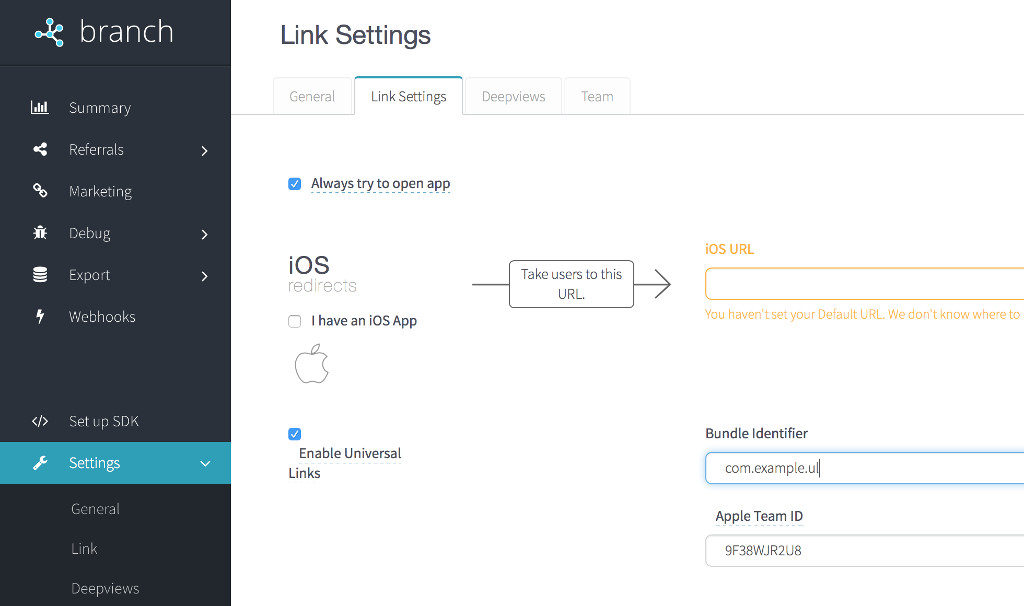
Task: Click the iOS URL input field
Action: tap(864, 284)
